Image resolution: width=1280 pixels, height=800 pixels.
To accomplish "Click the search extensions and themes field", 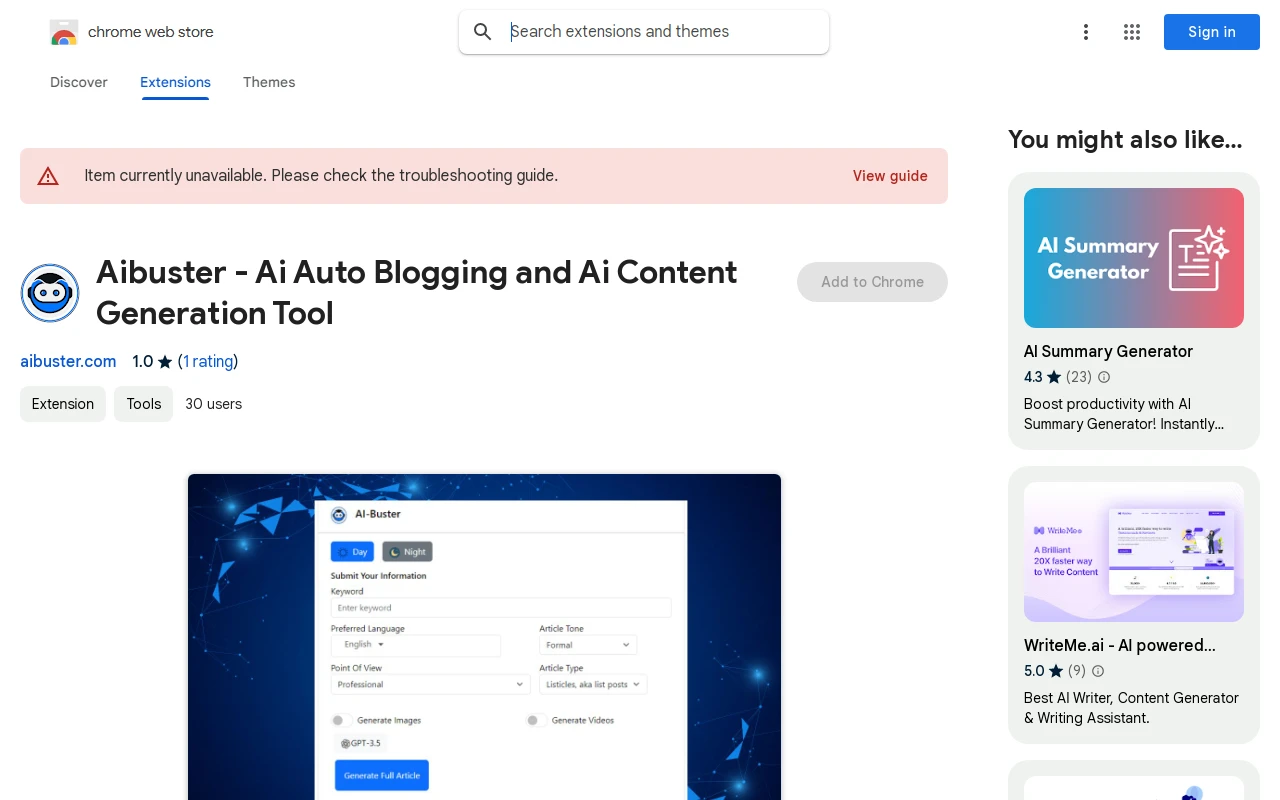I will coord(660,32).
